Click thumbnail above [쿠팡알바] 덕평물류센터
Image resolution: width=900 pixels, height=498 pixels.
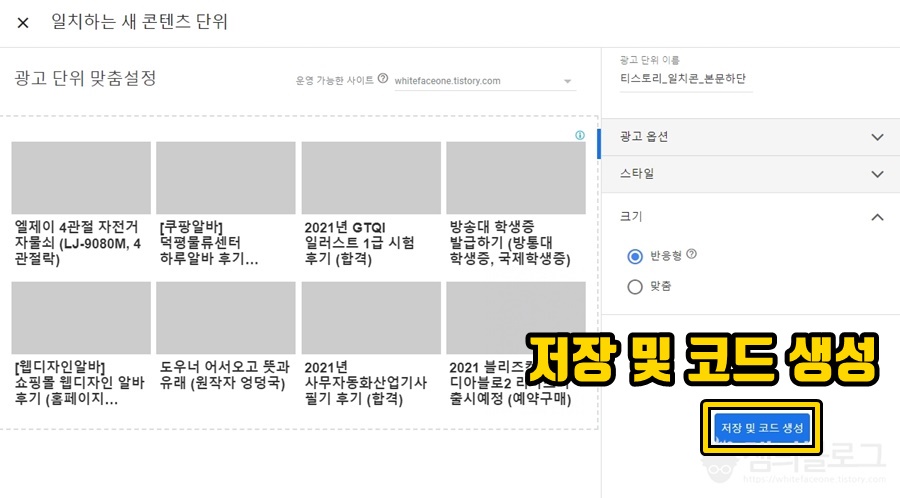point(226,178)
